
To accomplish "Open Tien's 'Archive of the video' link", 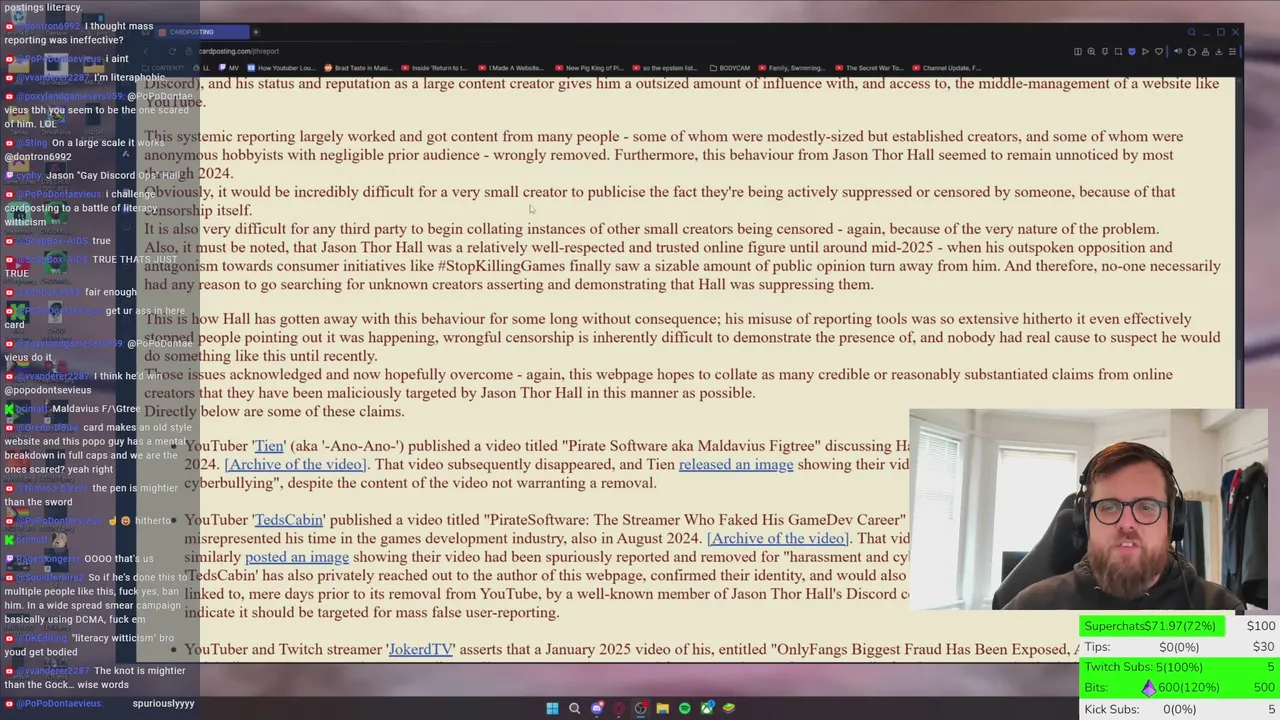I will pyautogui.click(x=295, y=464).
